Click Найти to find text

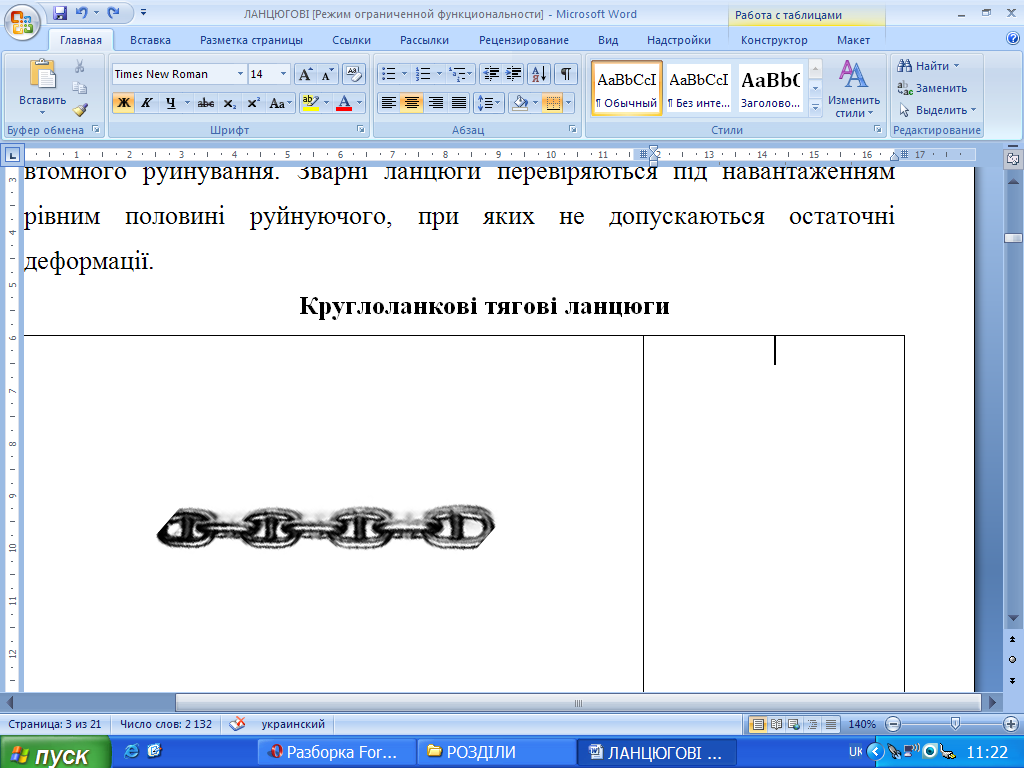click(928, 66)
